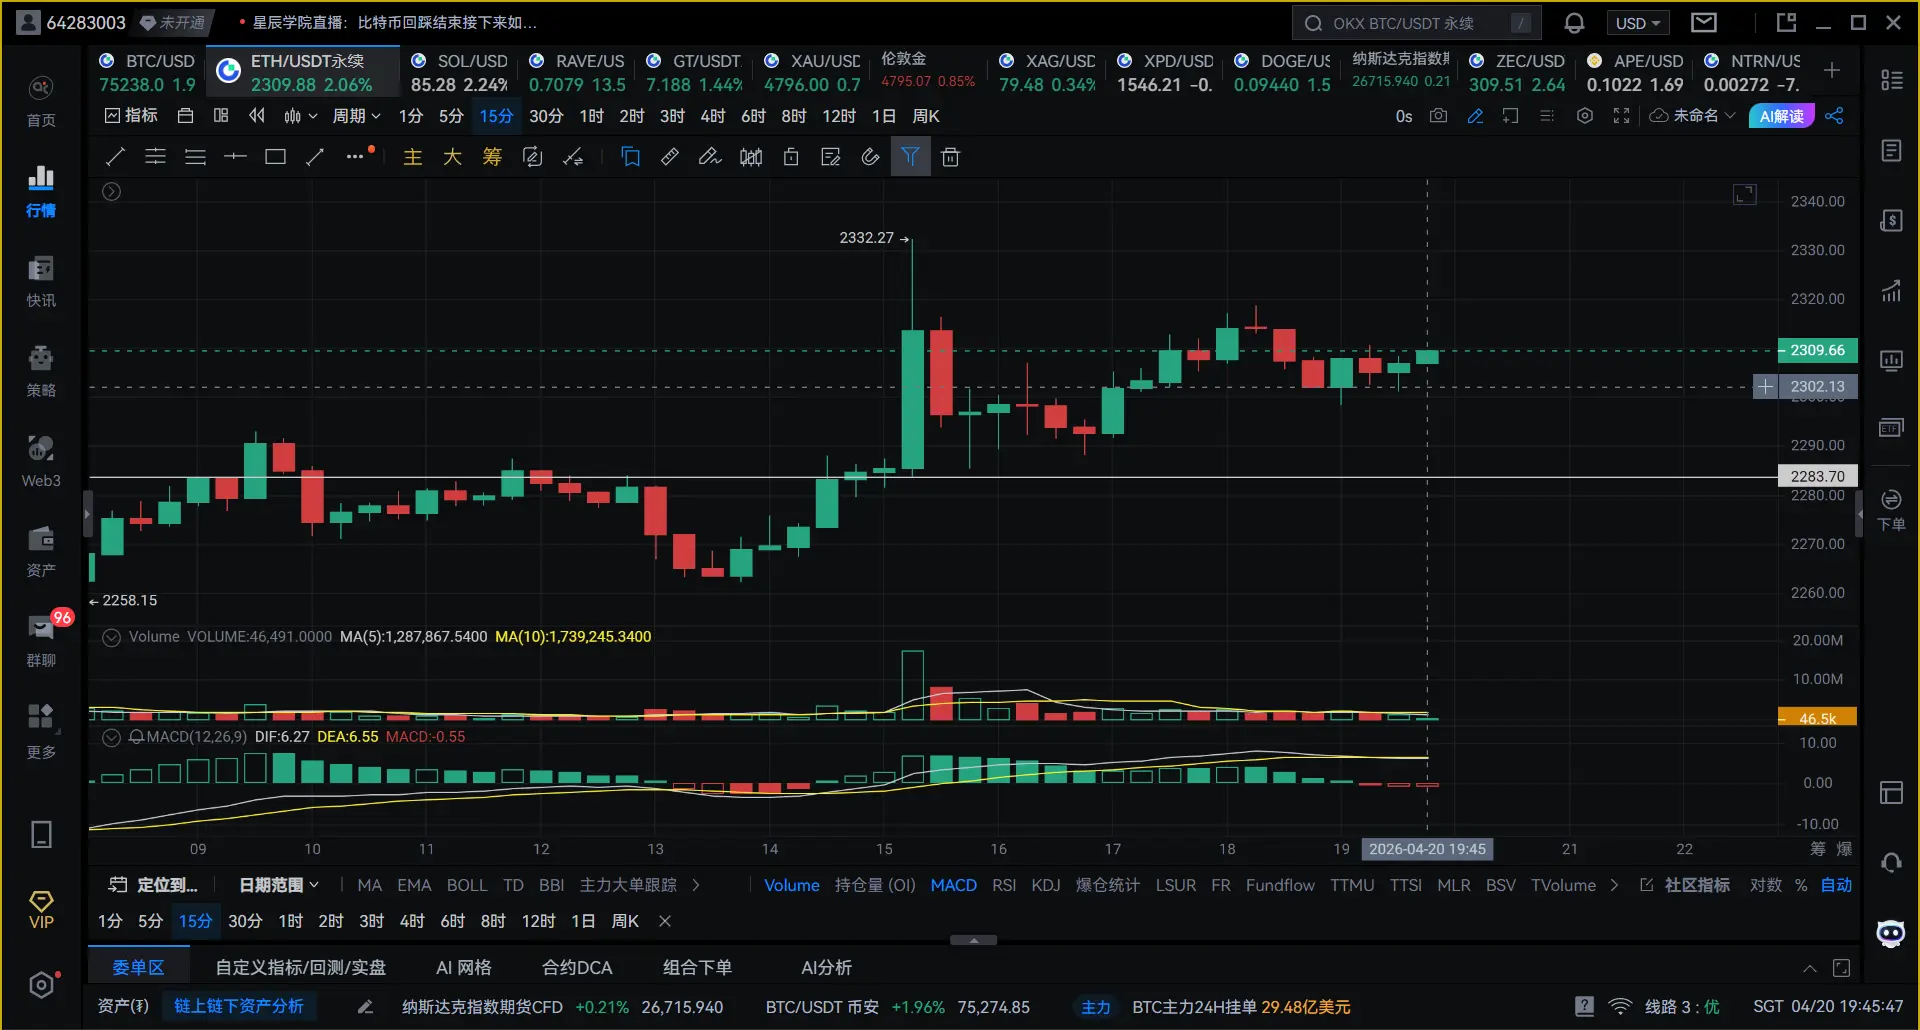This screenshot has height=1030, width=1920.
Task: Select the 1时 interval in top toolbar
Action: tap(591, 116)
